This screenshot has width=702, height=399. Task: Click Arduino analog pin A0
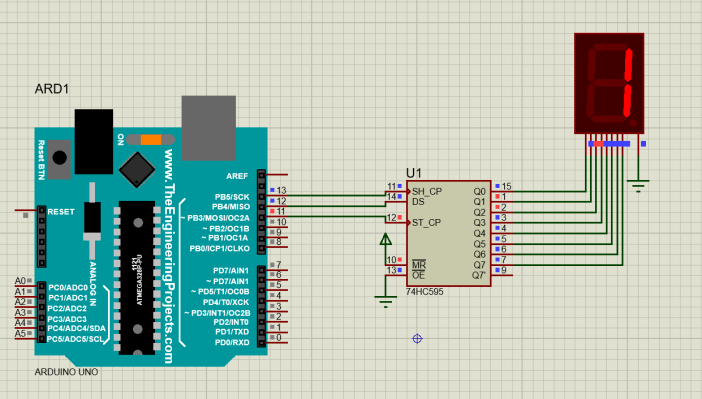(26, 285)
